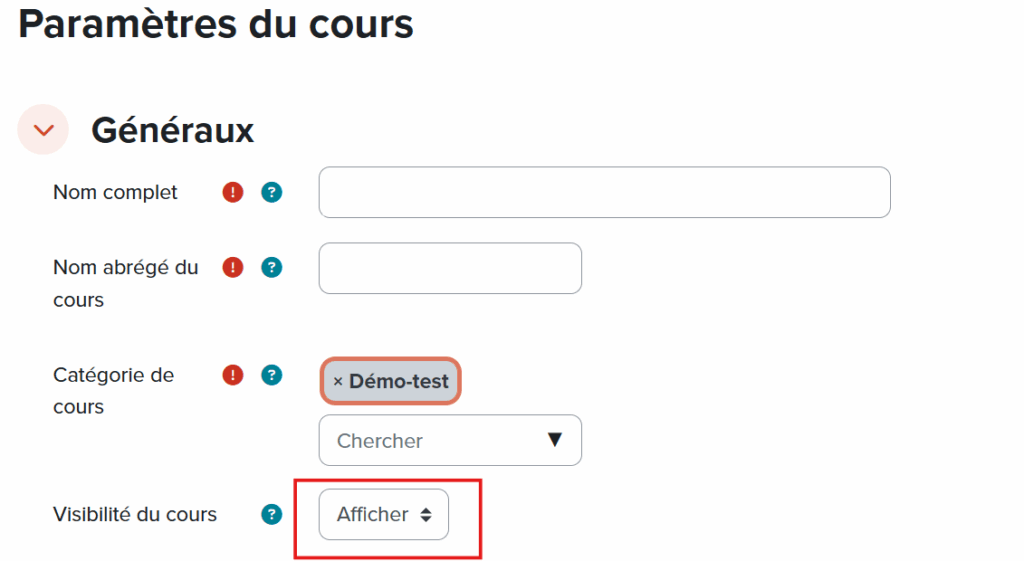1024x561 pixels.
Task: Click into the Nom abrégé du cours field
Action: (450, 268)
